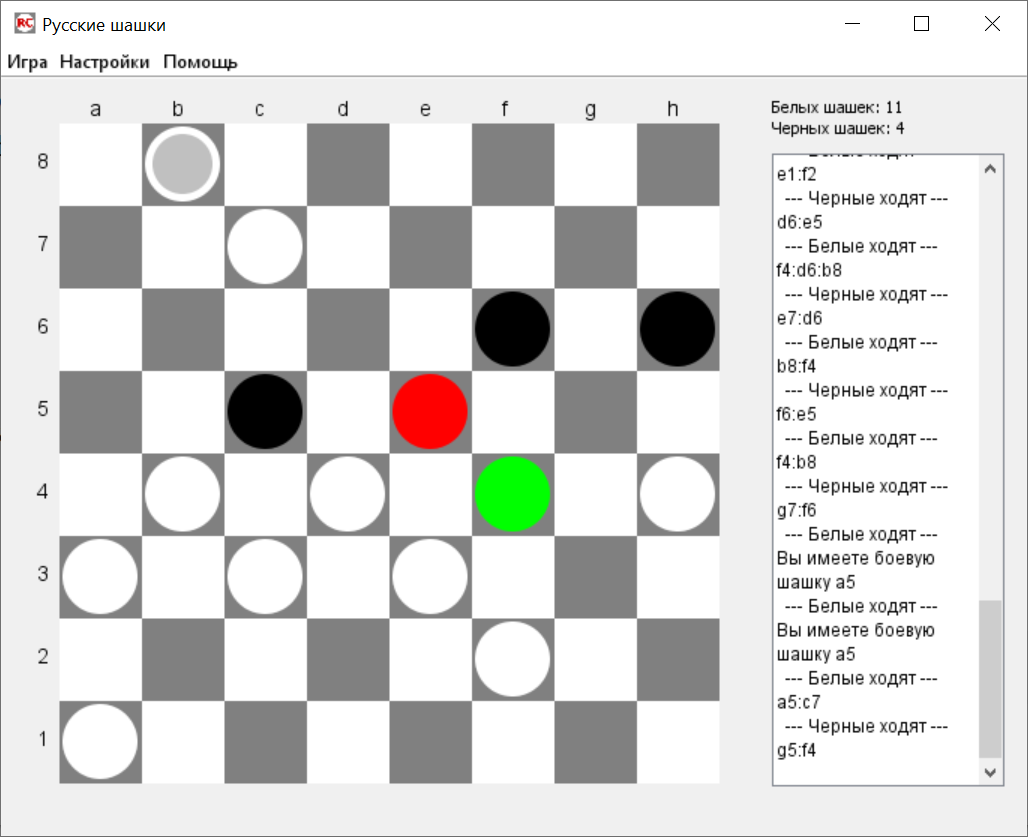Click the empty dark square g3
1028x837 pixels.
pos(595,576)
